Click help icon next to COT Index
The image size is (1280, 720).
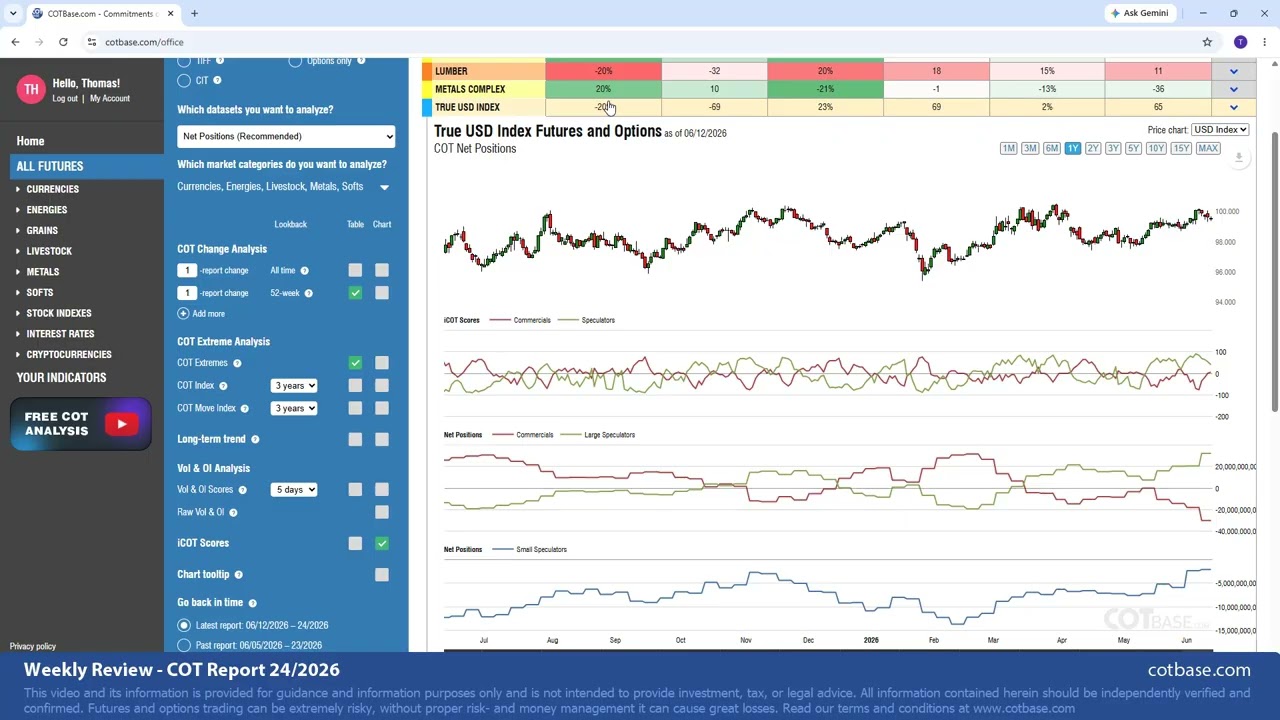point(223,386)
